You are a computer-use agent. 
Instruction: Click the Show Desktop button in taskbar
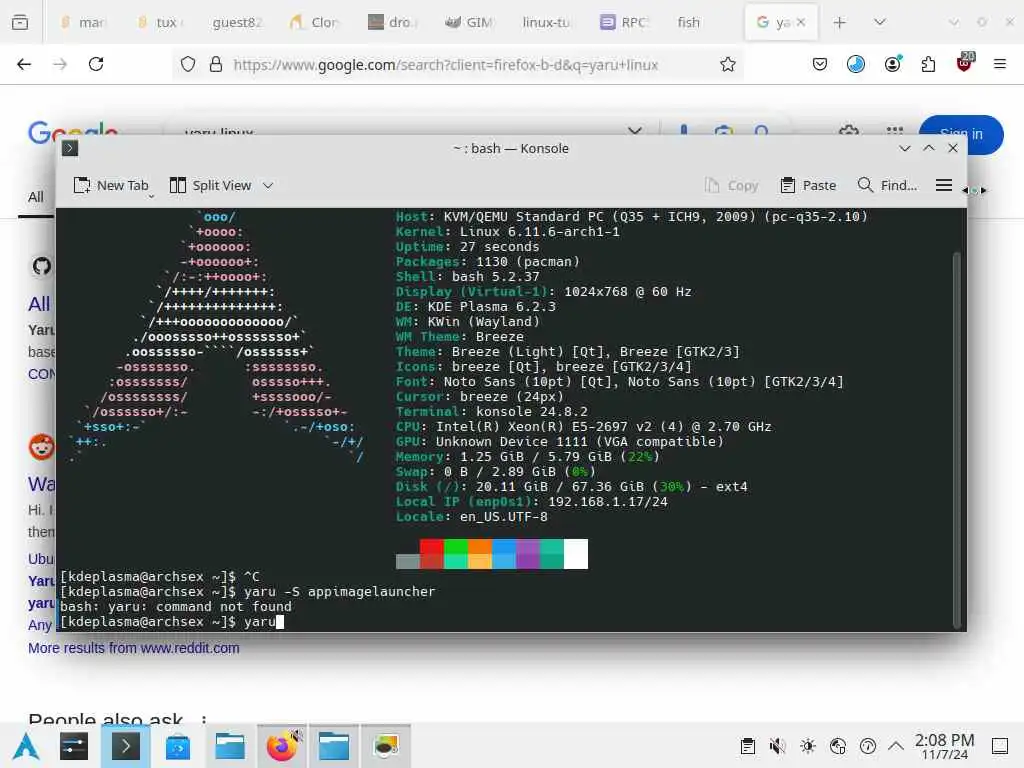(1000, 746)
